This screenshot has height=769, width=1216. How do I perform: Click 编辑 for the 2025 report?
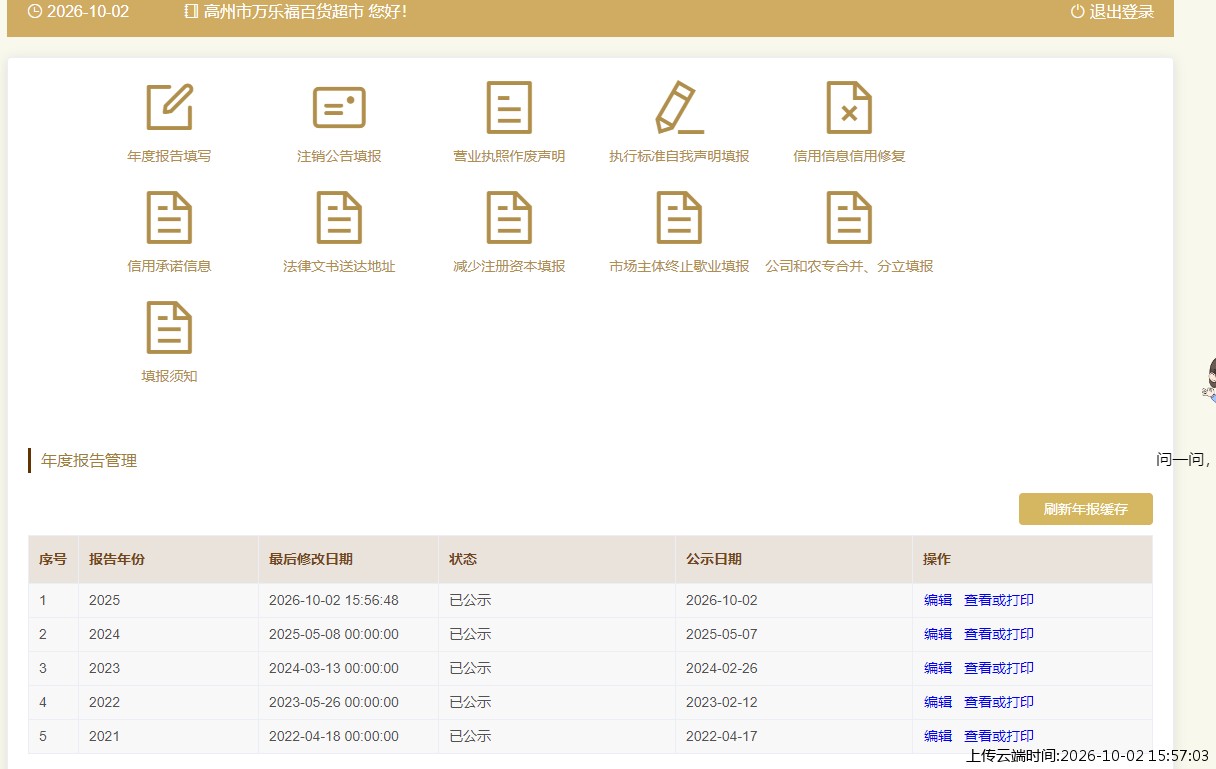coord(938,600)
